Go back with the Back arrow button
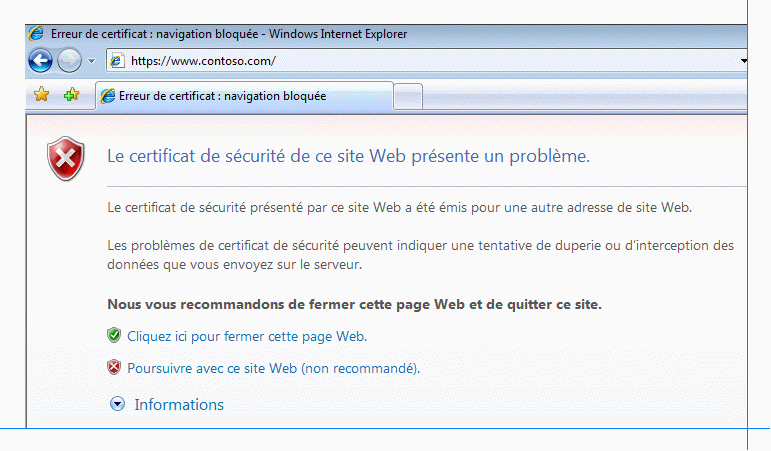The image size is (771, 451). pos(40,61)
